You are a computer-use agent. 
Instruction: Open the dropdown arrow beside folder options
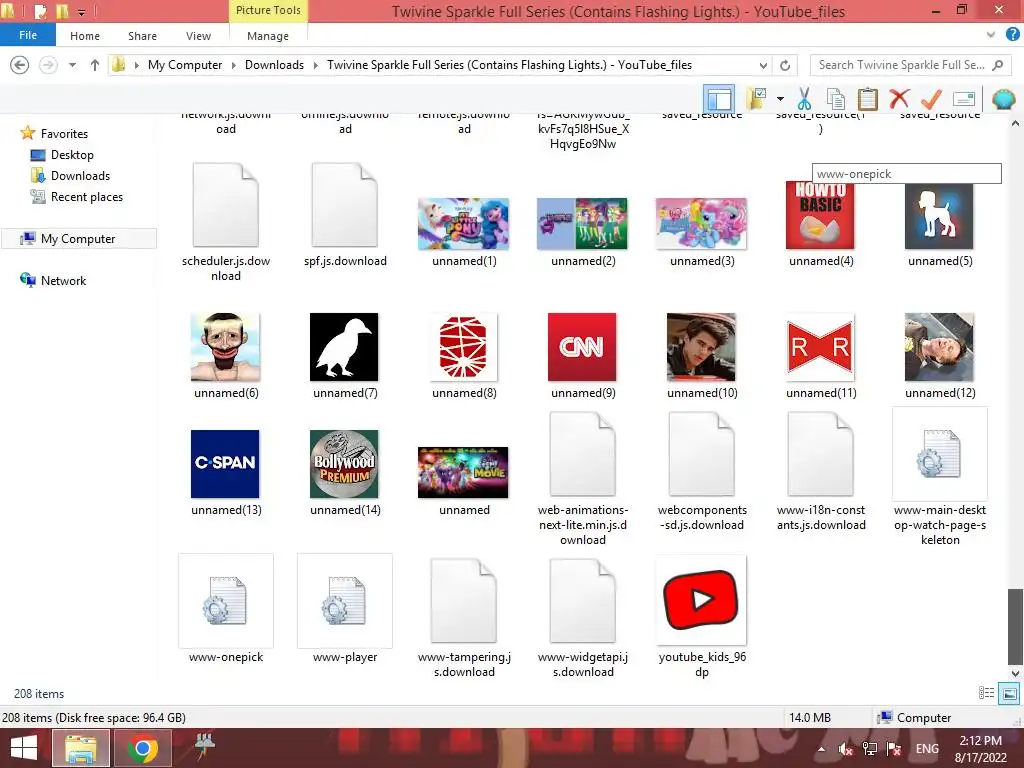click(x=780, y=99)
